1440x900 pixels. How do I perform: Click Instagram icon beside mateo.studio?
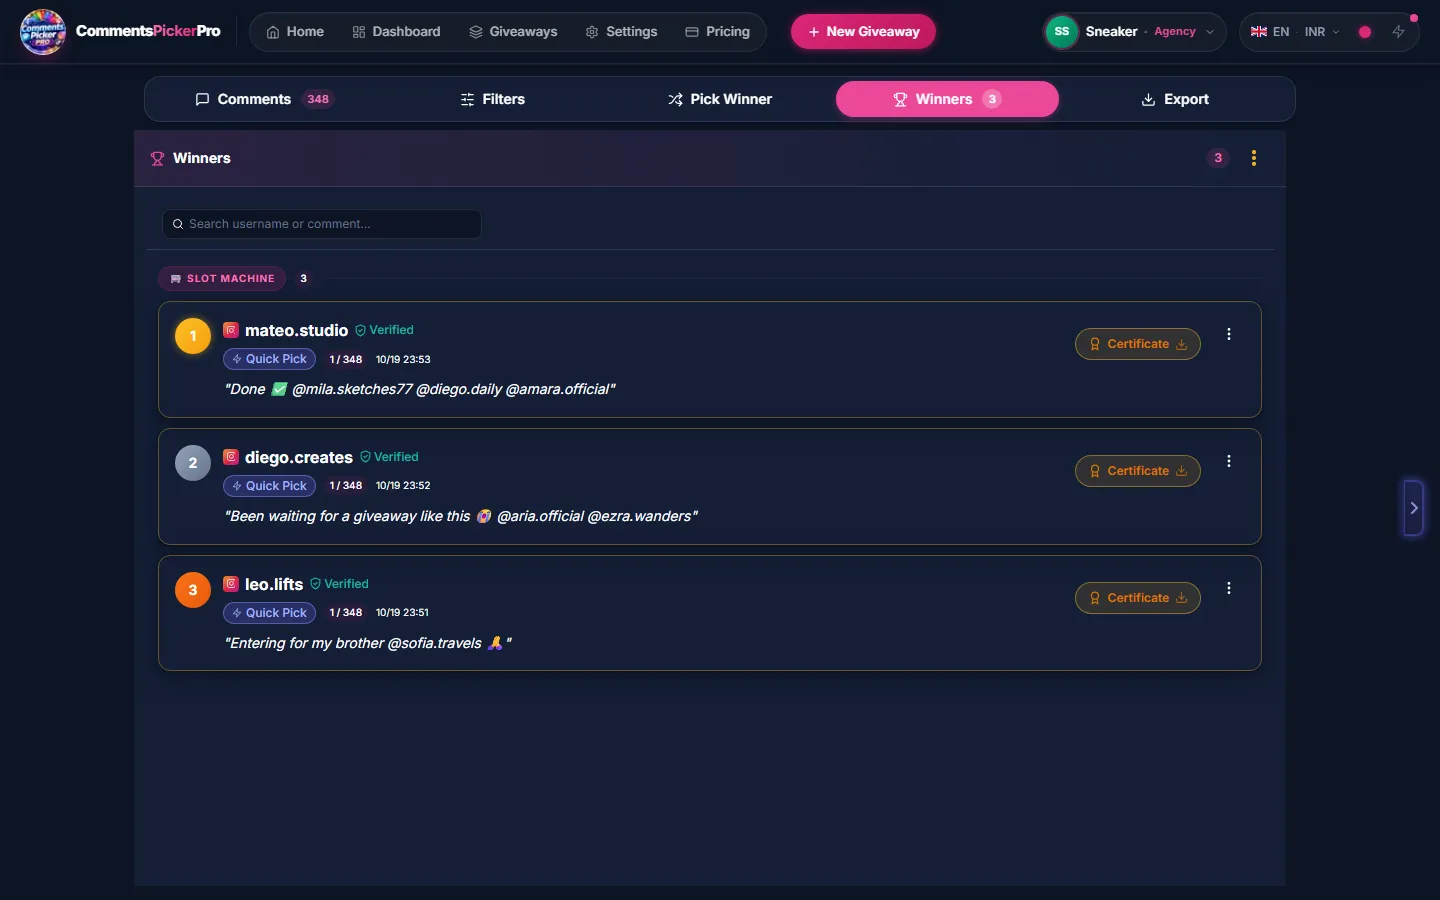pyautogui.click(x=231, y=329)
